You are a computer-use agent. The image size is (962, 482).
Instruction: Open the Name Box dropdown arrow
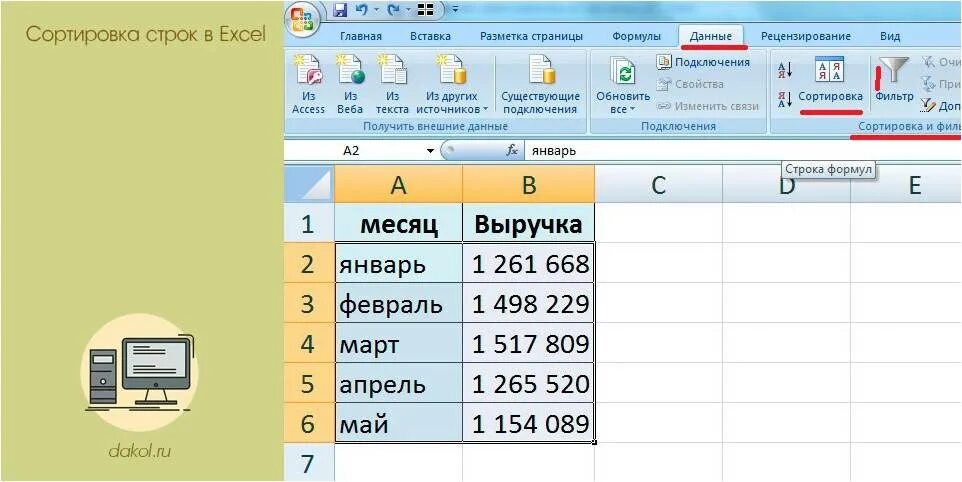coord(430,150)
